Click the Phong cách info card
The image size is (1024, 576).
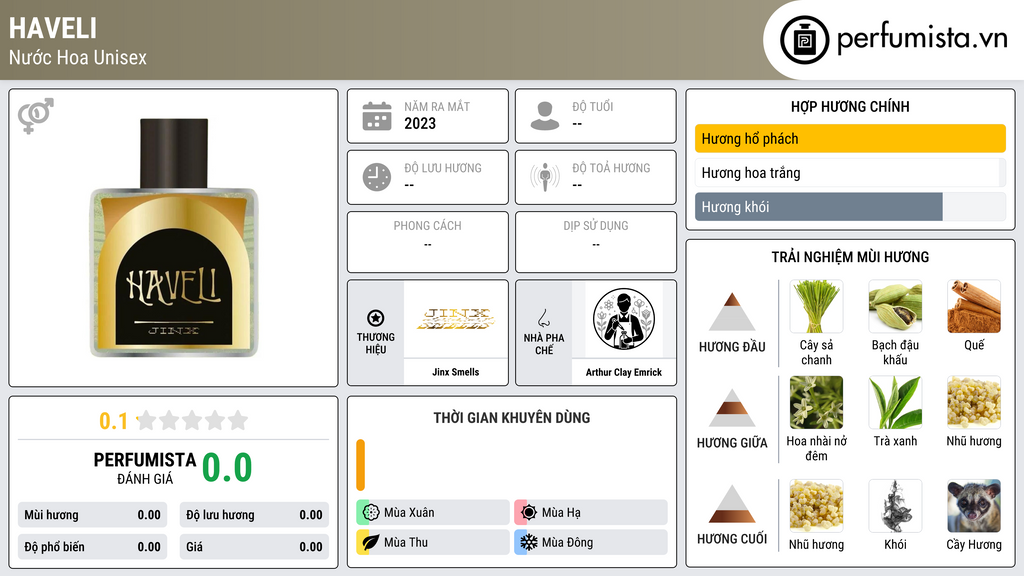(x=428, y=242)
